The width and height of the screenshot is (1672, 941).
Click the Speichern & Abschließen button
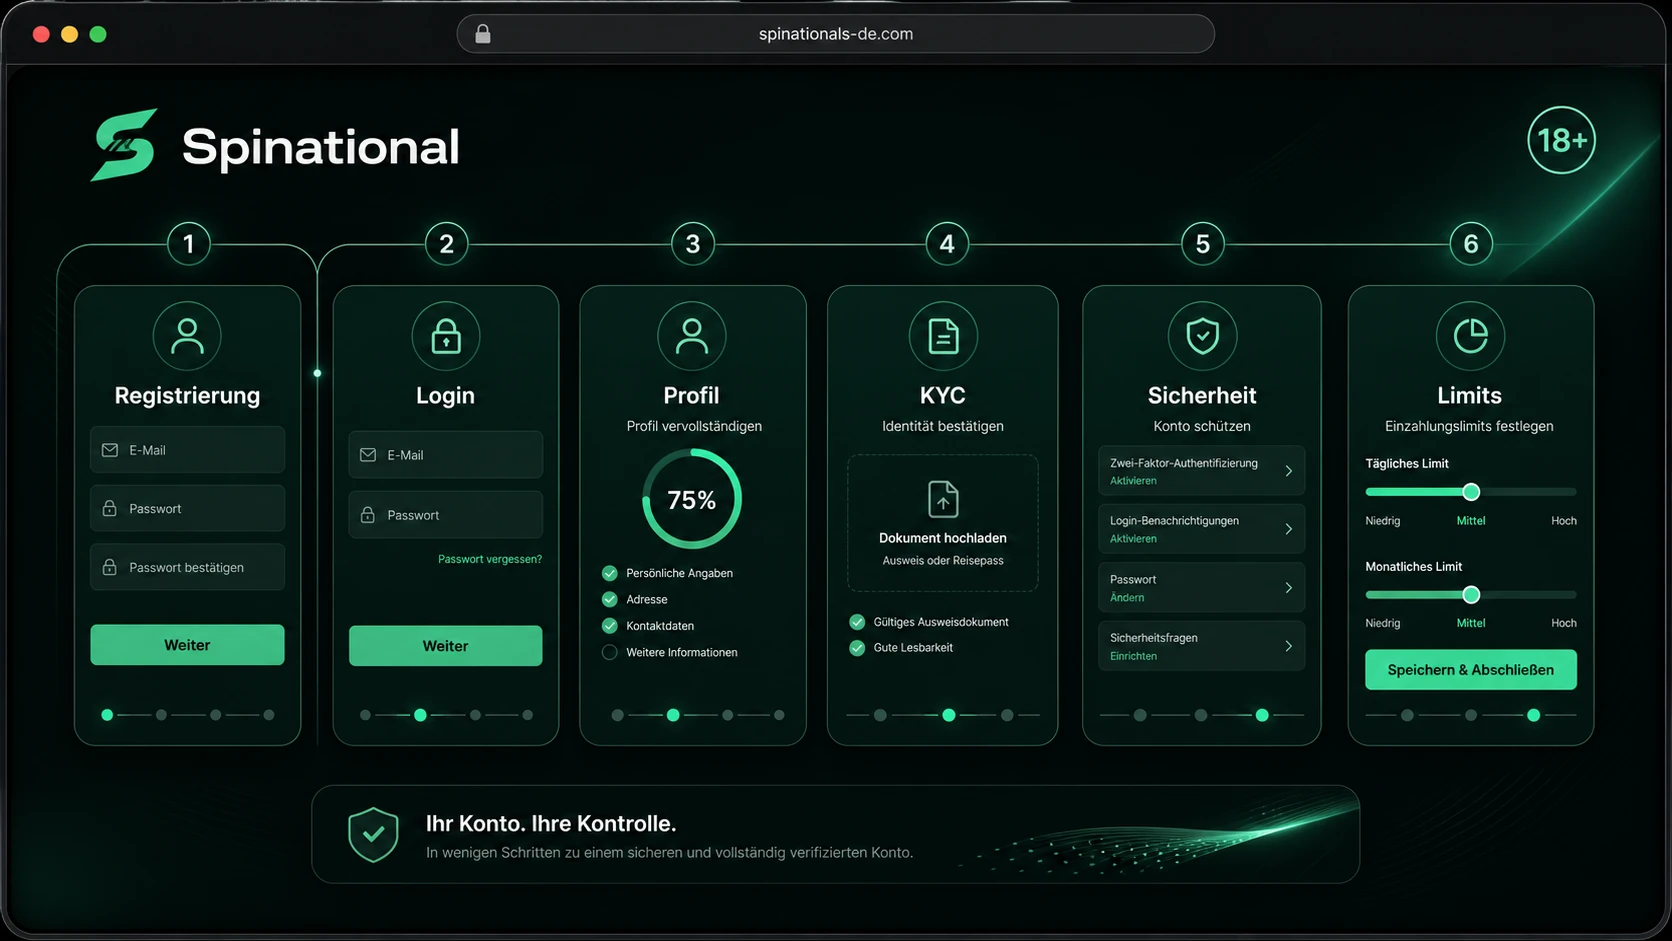point(1470,670)
